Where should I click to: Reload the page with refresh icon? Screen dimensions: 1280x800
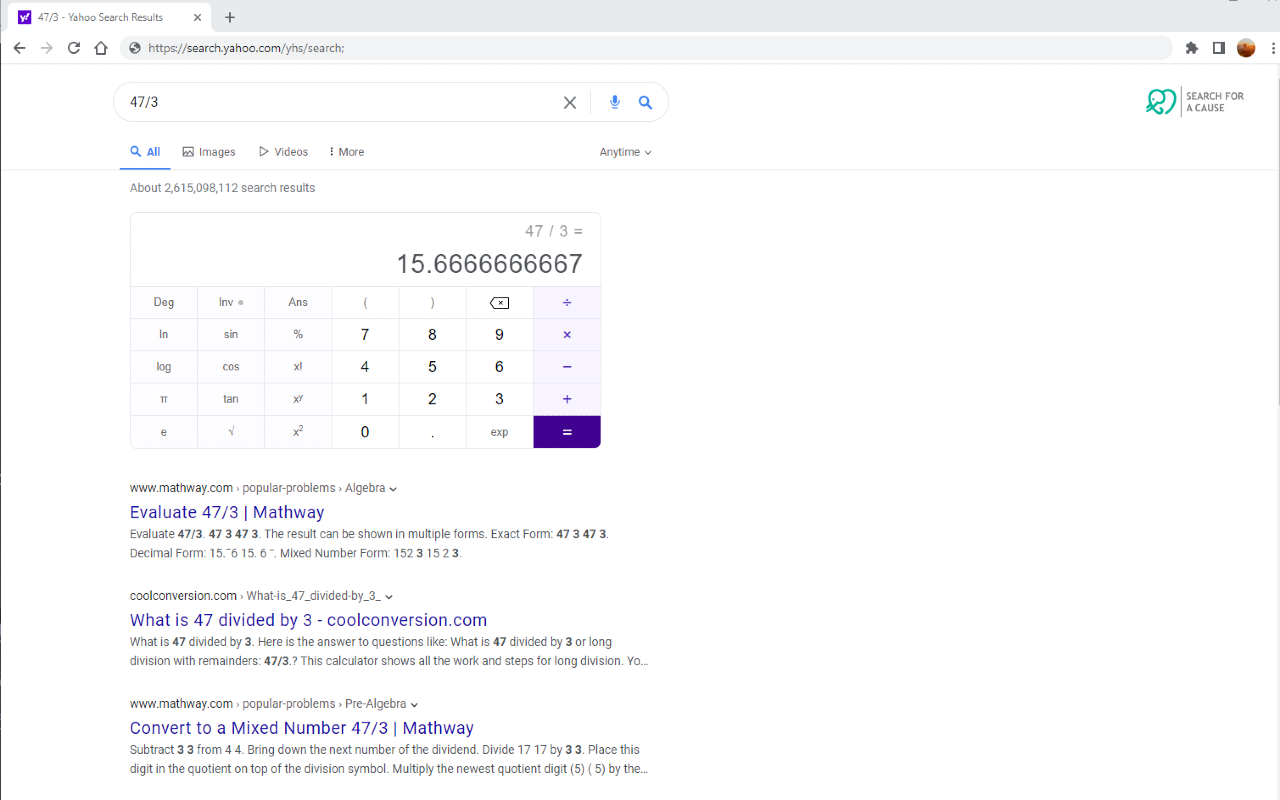pos(74,48)
